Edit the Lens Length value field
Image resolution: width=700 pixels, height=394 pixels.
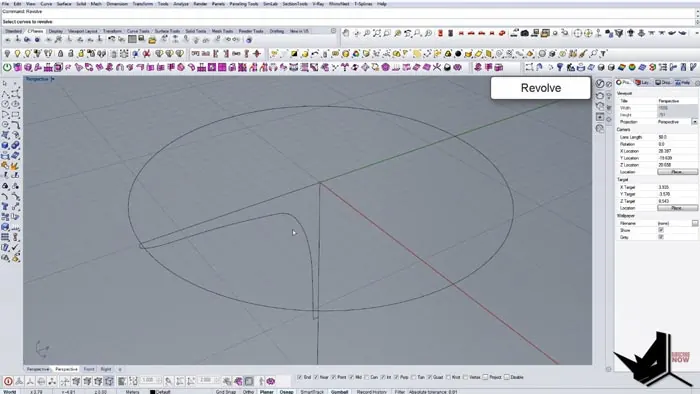click(677, 137)
